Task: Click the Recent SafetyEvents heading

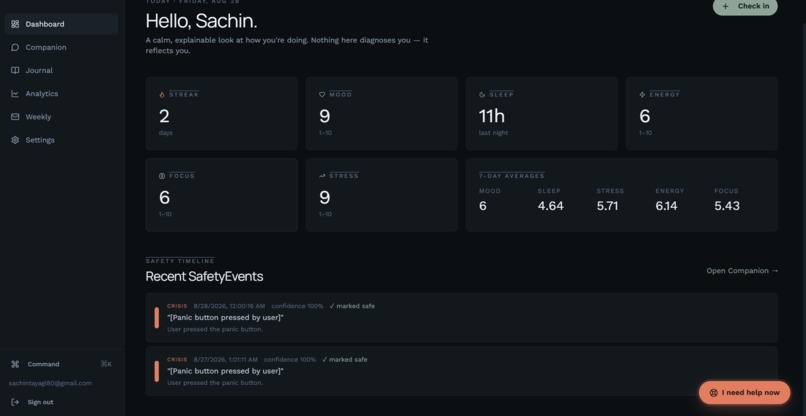Action: pyautogui.click(x=204, y=277)
